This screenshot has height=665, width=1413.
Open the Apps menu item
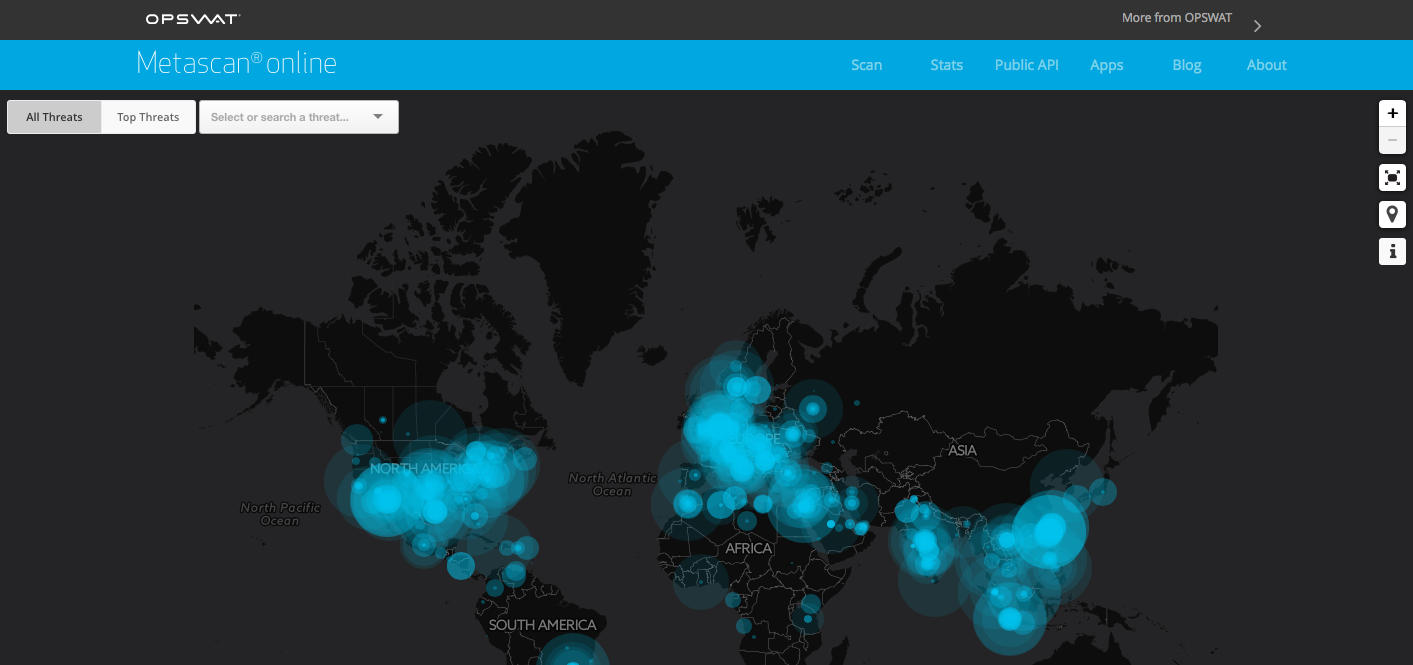tap(1107, 65)
